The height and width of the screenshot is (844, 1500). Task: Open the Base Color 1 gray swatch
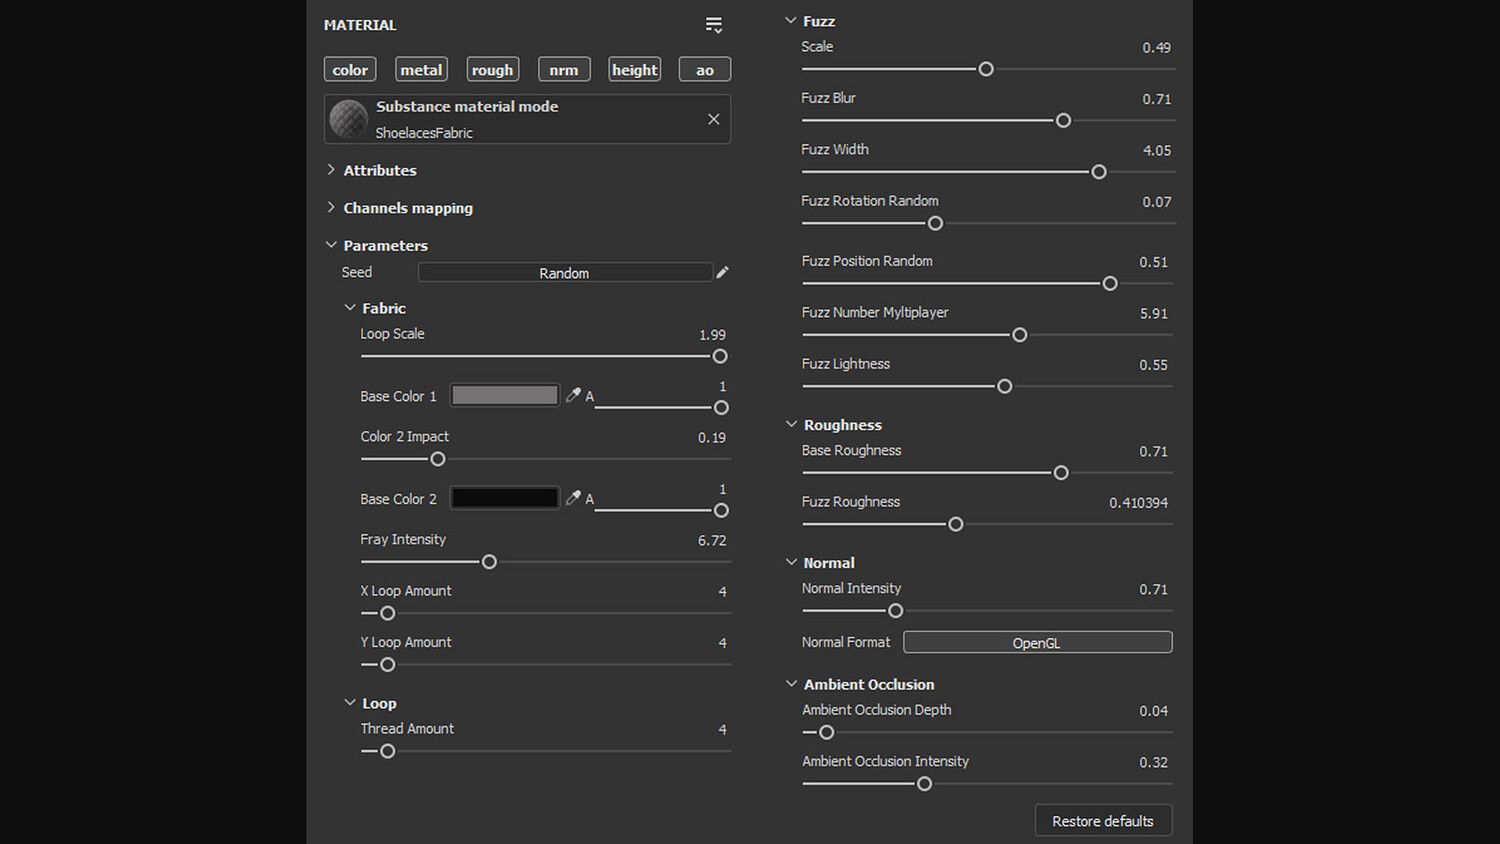[505, 396]
